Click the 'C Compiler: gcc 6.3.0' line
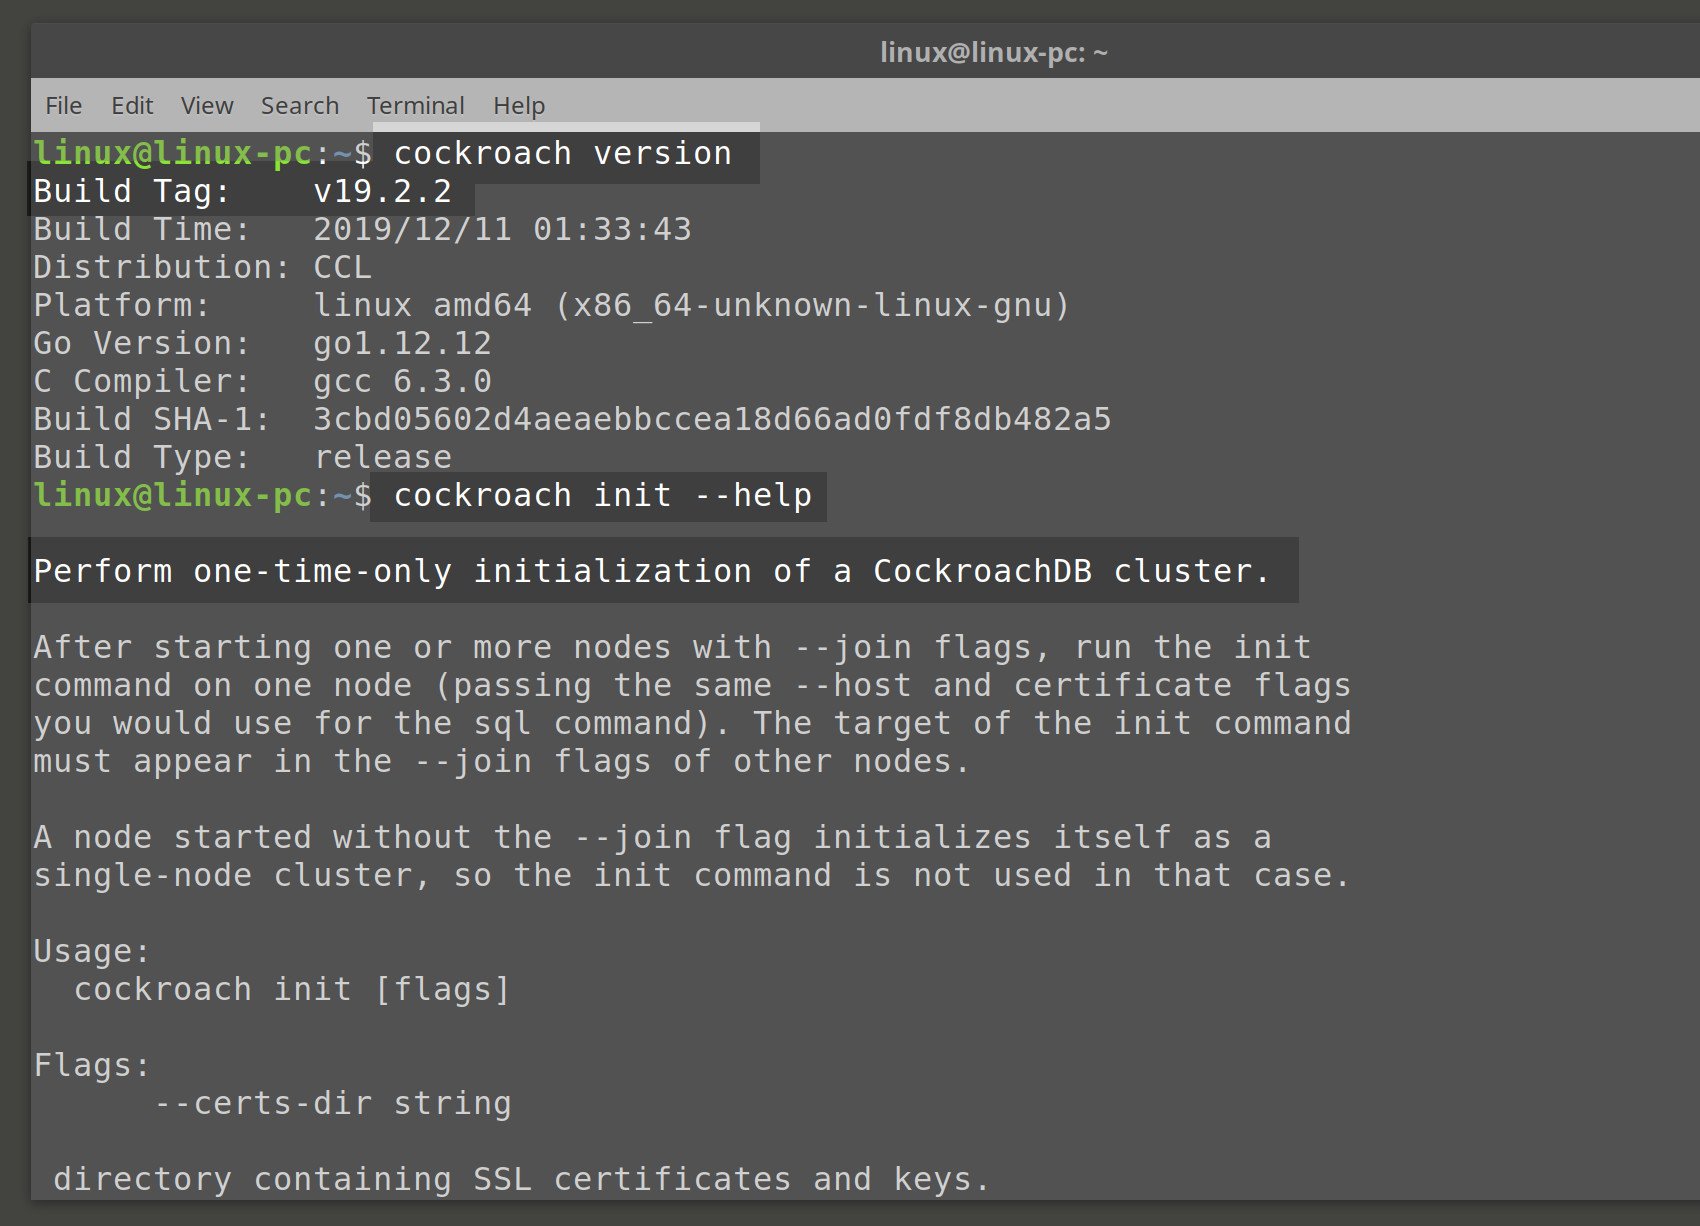The width and height of the screenshot is (1700, 1226). pos(263,381)
